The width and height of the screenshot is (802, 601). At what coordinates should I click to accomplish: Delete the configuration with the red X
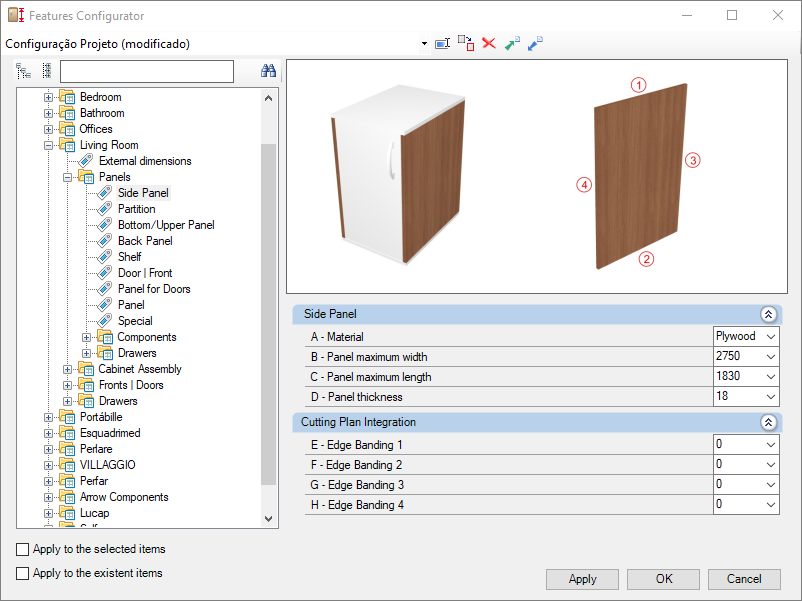point(489,43)
